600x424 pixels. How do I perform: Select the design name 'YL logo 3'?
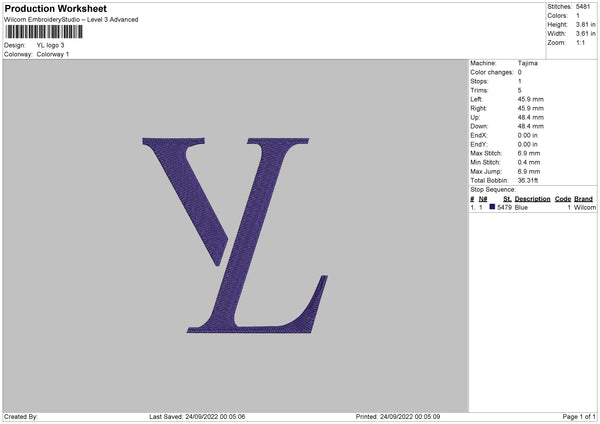pyautogui.click(x=51, y=45)
